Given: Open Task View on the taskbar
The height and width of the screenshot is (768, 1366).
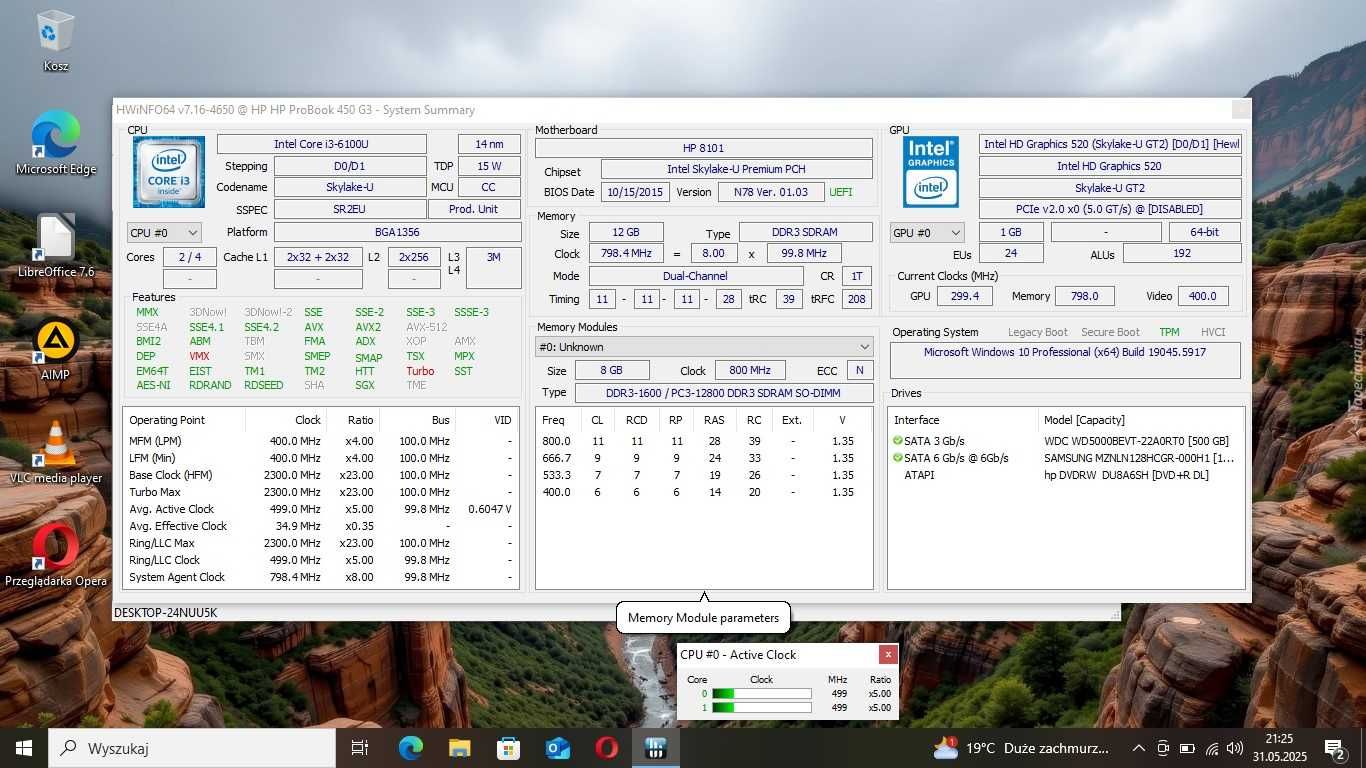Looking at the screenshot, I should coord(360,748).
